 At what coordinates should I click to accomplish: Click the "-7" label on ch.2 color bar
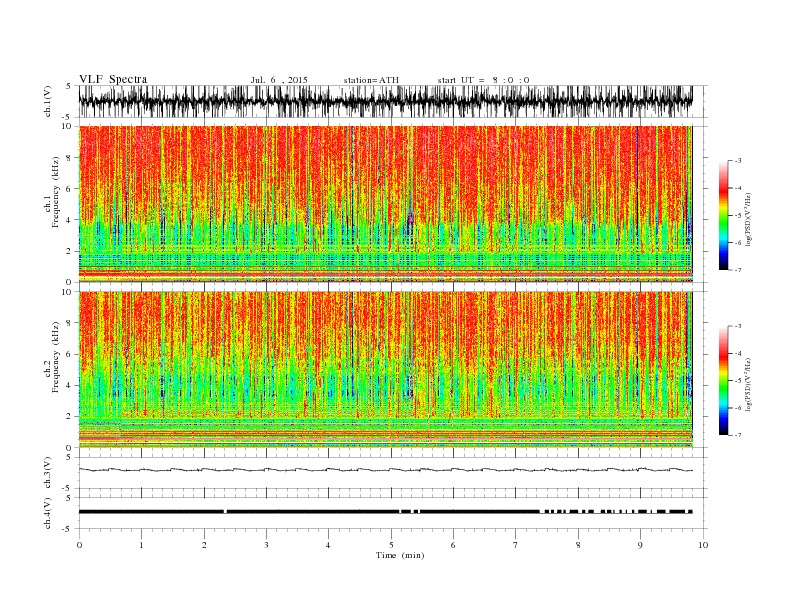pyautogui.click(x=738, y=435)
